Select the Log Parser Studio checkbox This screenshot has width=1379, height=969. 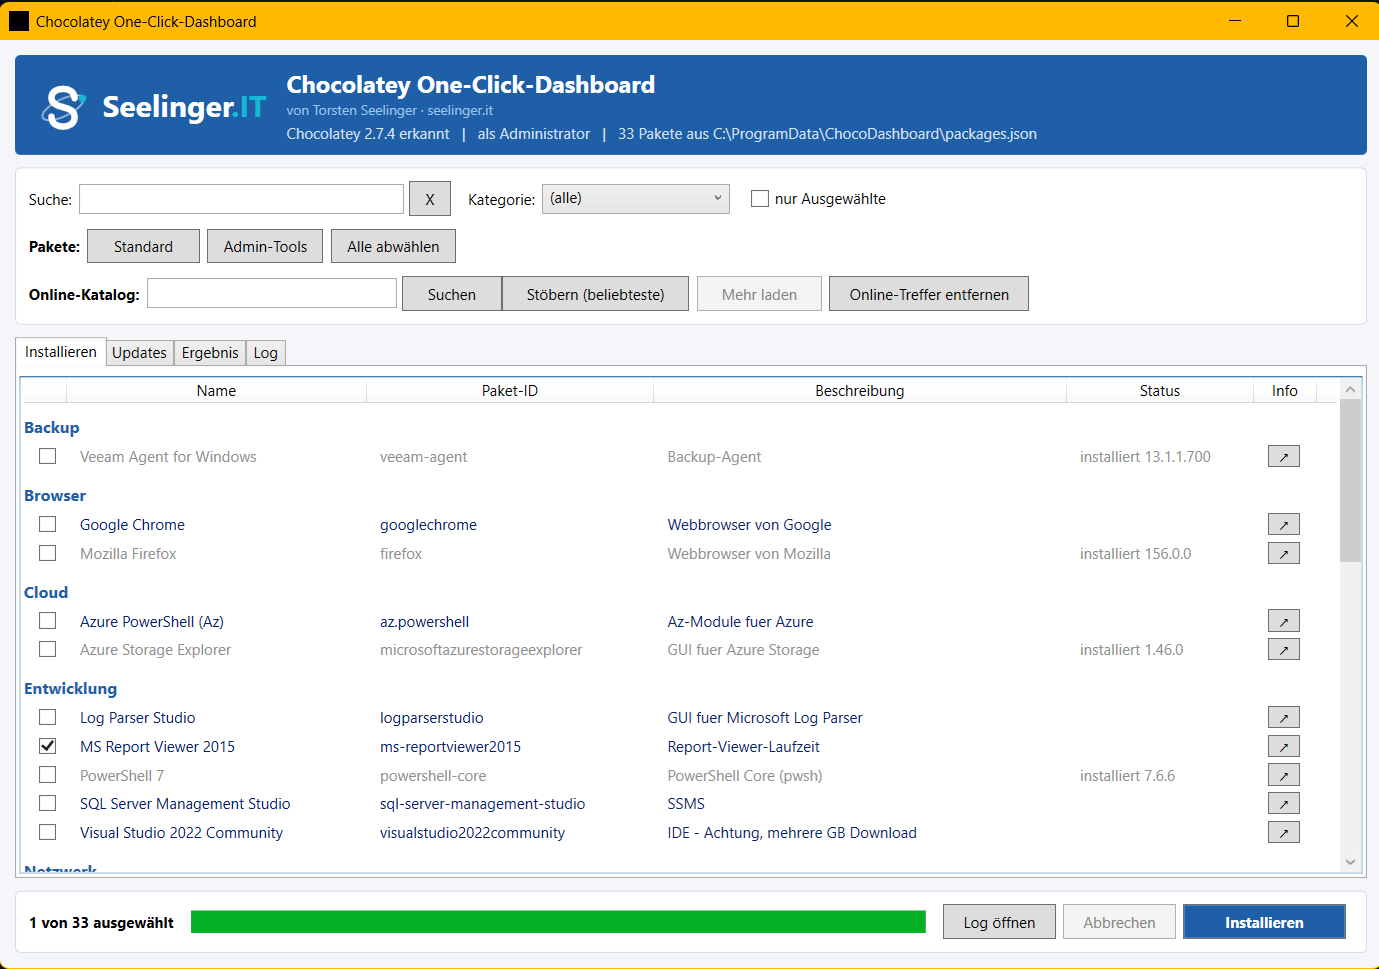click(x=47, y=717)
